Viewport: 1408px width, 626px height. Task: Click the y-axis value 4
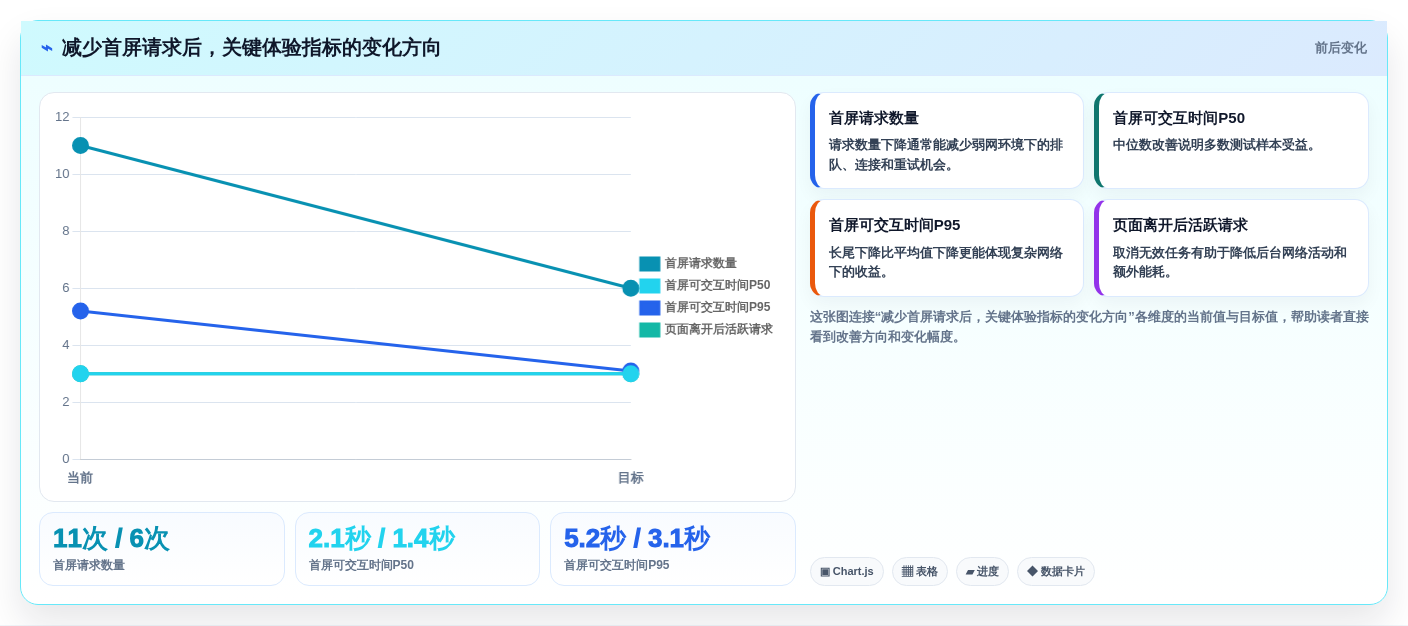[x=66, y=345]
